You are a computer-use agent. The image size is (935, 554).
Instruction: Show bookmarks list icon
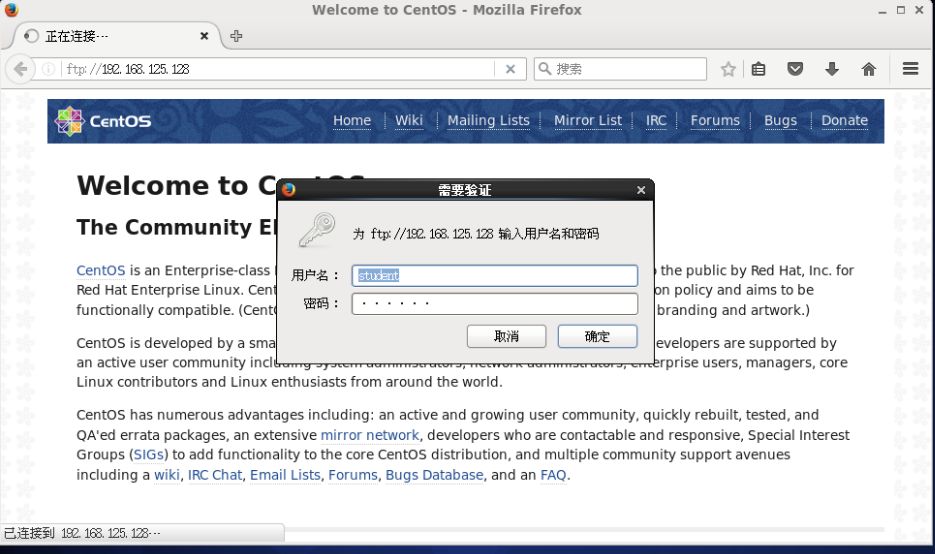pyautogui.click(x=758, y=69)
